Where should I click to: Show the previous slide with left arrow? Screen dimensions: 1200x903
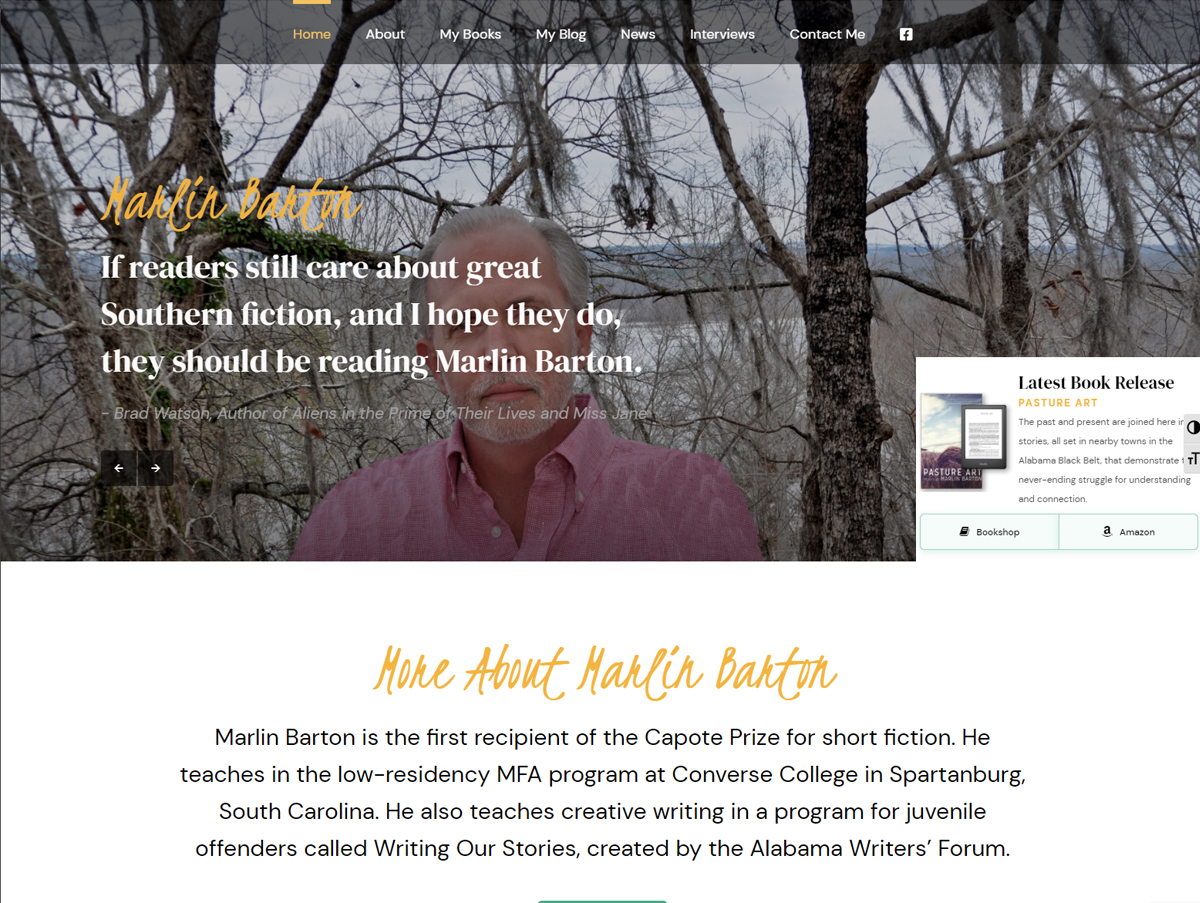point(119,468)
